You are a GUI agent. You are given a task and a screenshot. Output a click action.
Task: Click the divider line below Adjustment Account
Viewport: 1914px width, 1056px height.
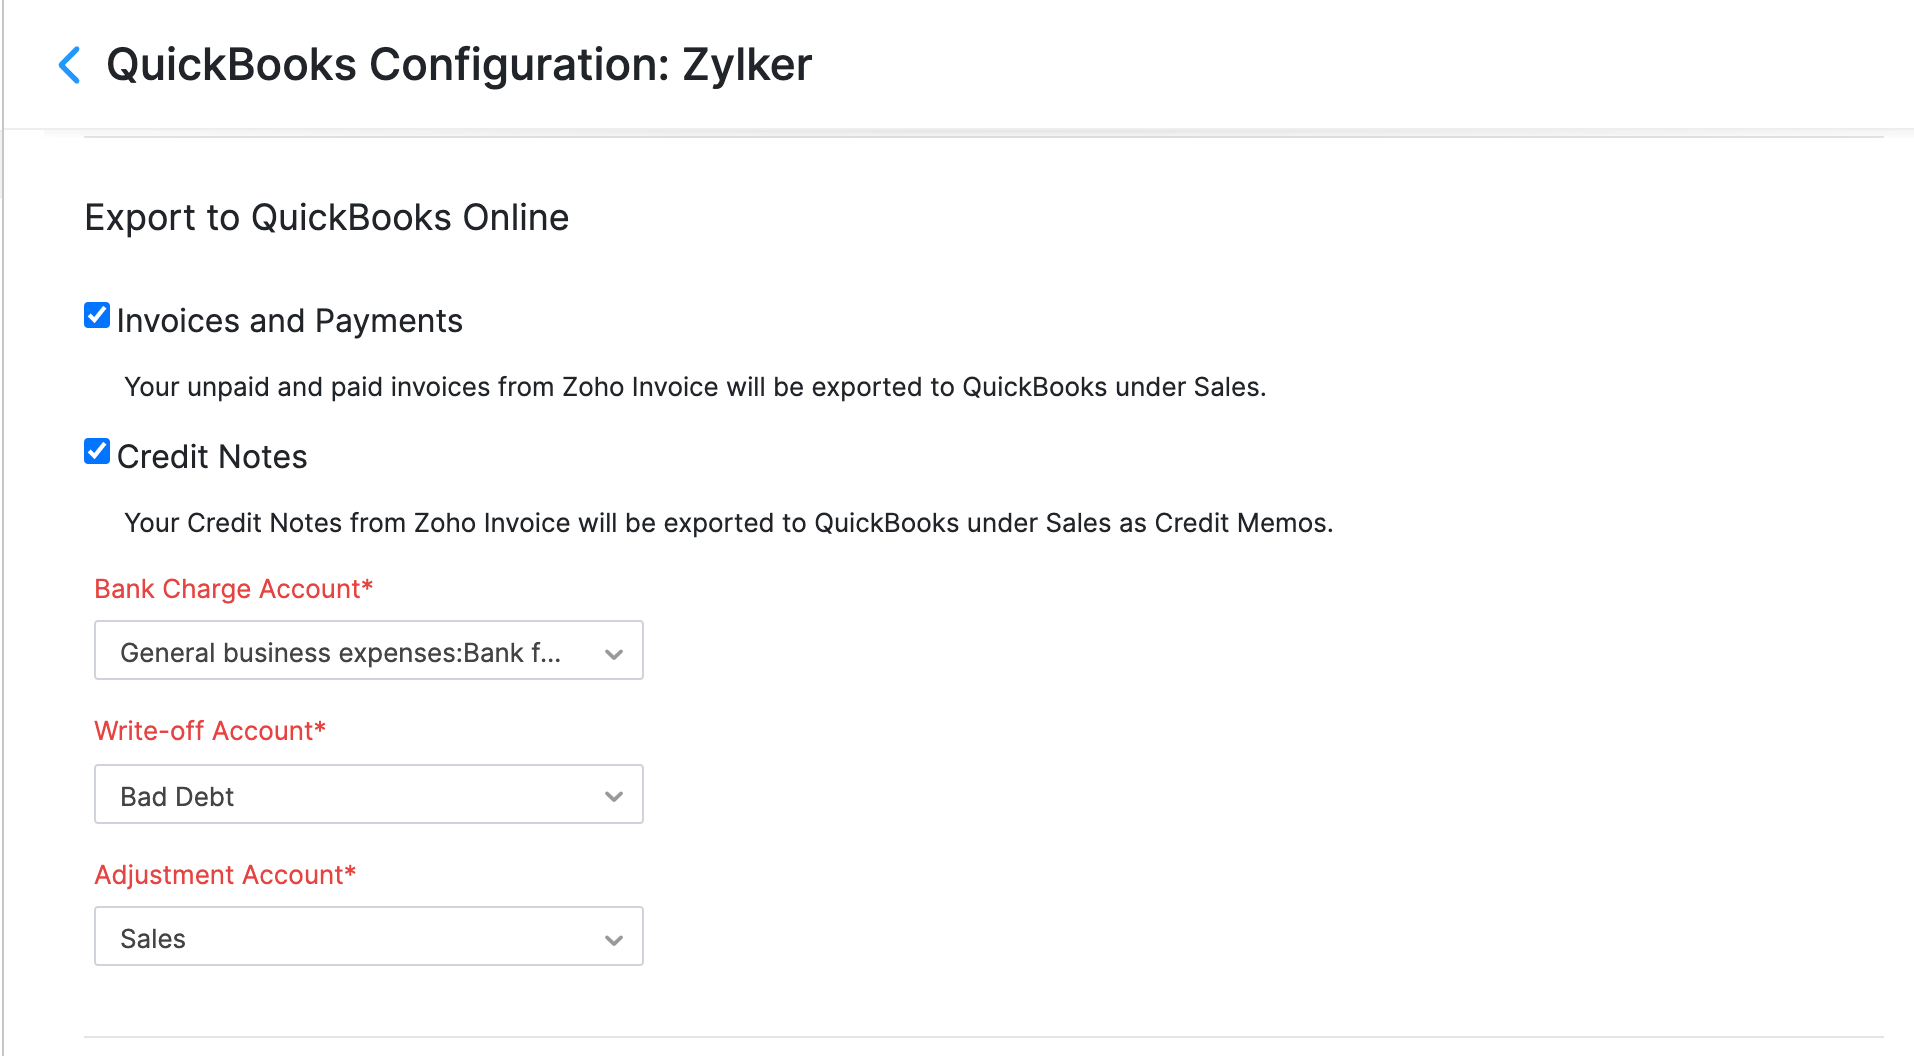tap(984, 1037)
